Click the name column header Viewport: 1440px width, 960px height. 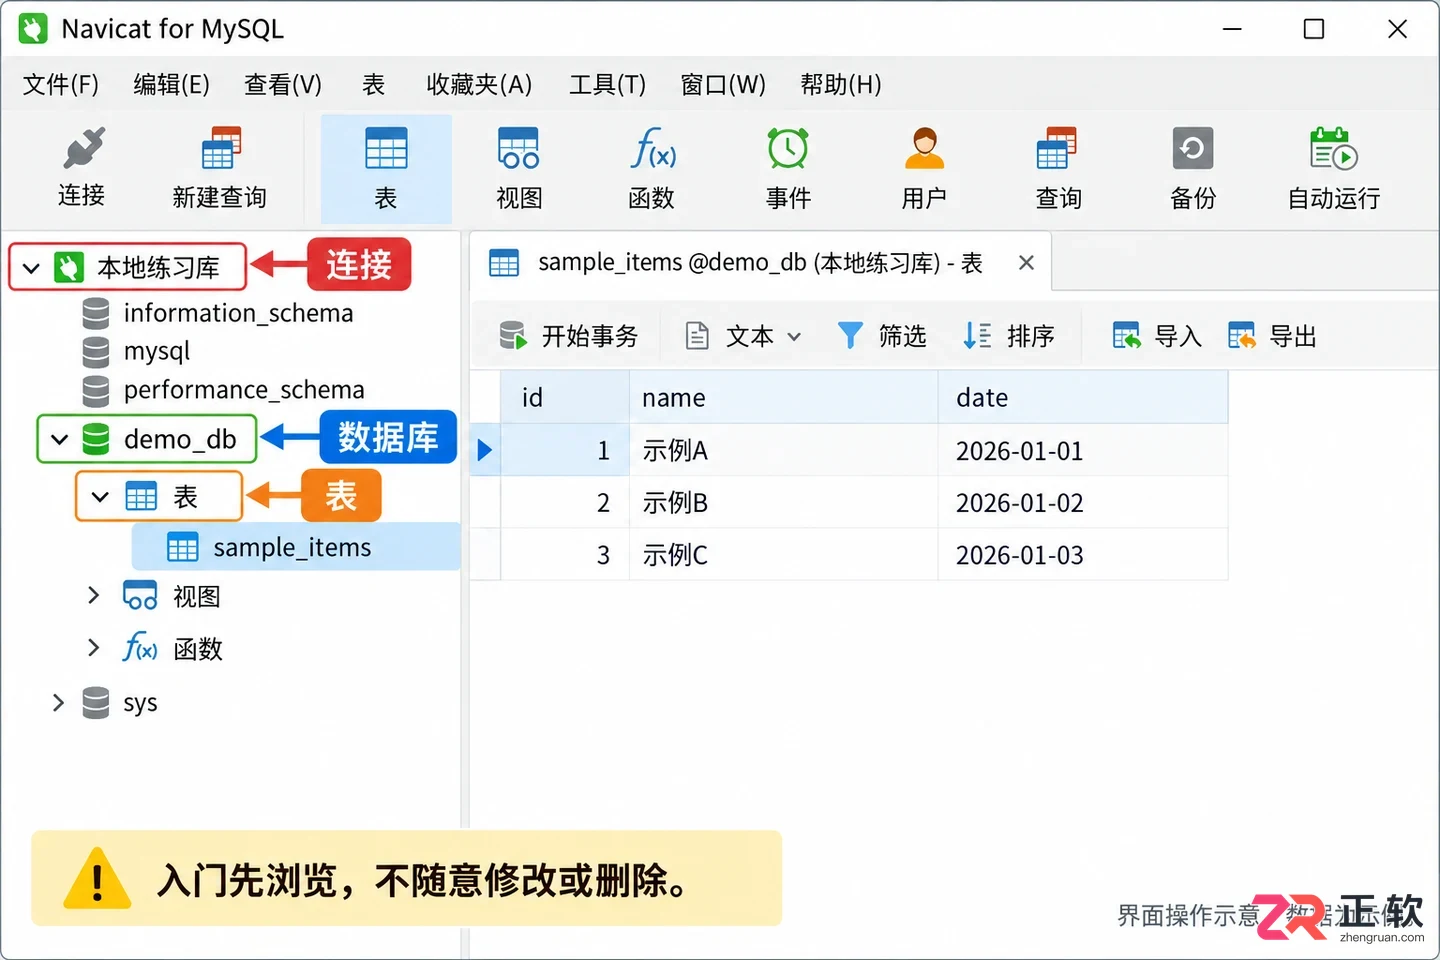click(784, 398)
